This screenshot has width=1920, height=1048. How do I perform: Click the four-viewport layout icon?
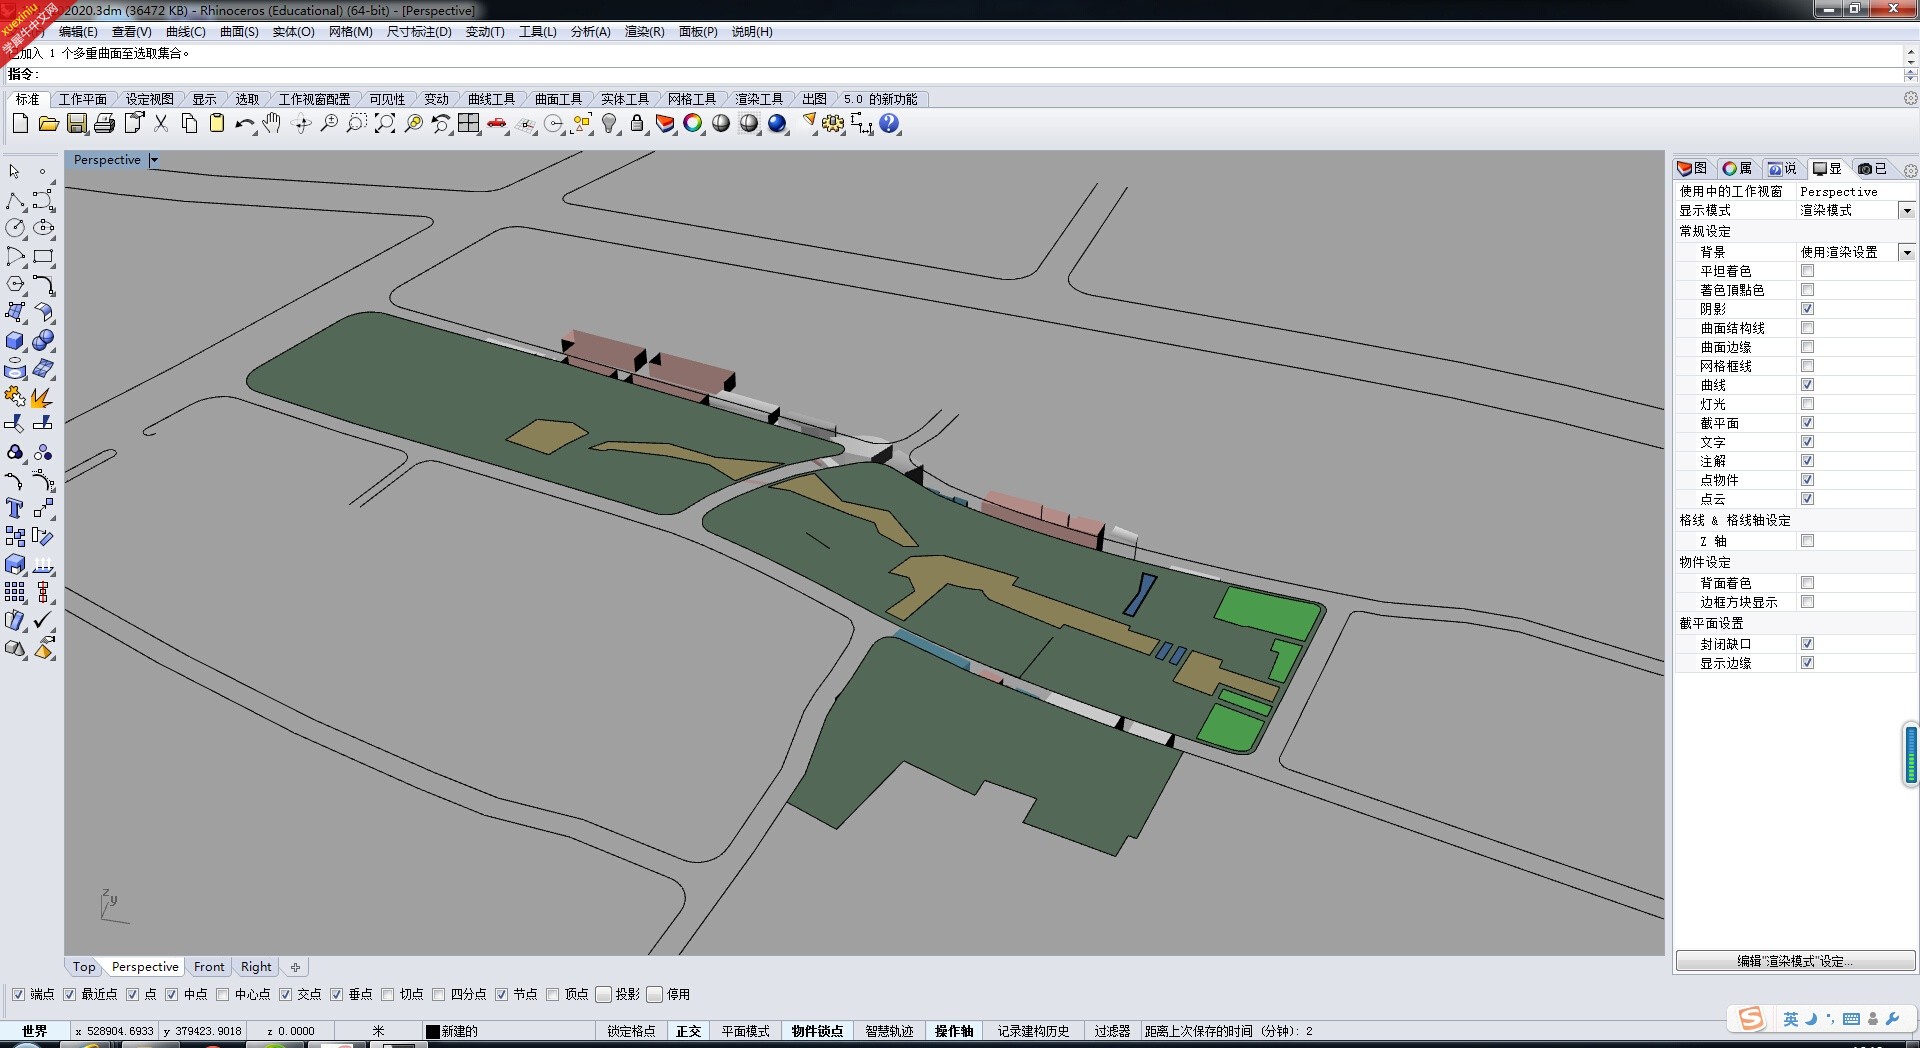pos(469,123)
